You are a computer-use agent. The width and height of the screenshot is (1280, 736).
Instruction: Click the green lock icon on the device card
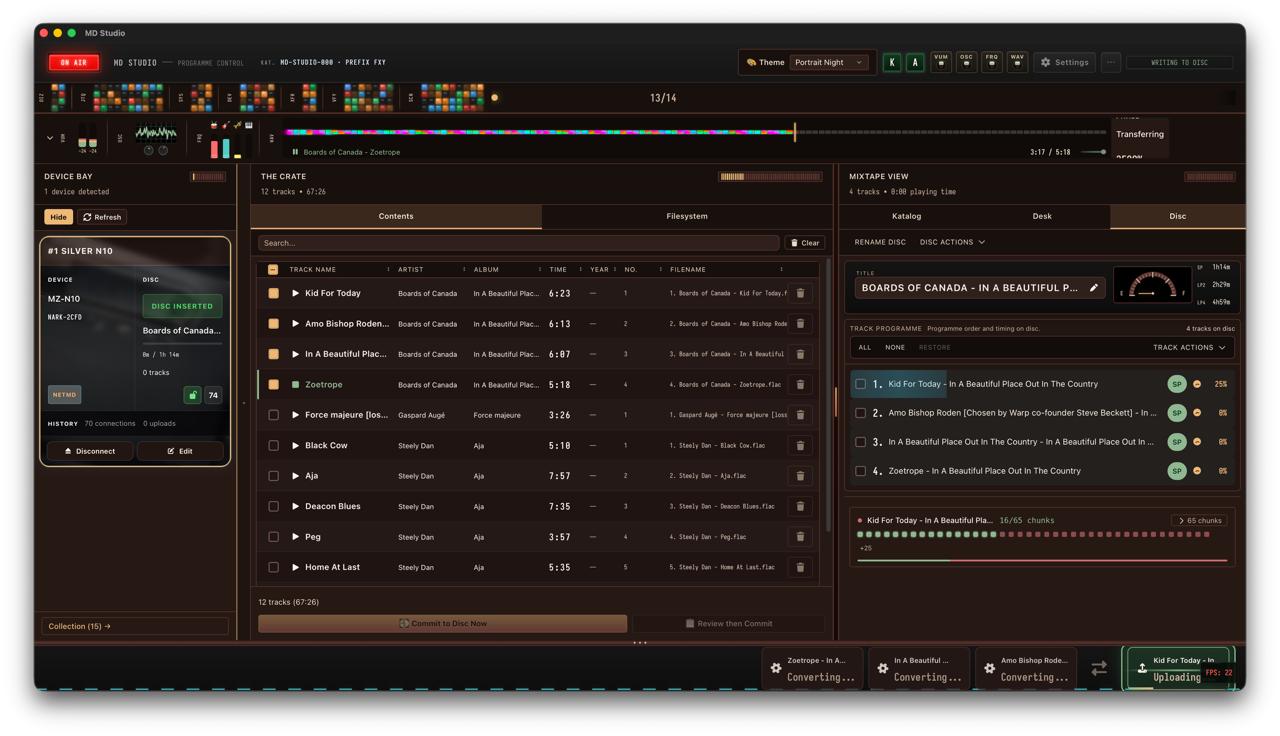pyautogui.click(x=192, y=395)
